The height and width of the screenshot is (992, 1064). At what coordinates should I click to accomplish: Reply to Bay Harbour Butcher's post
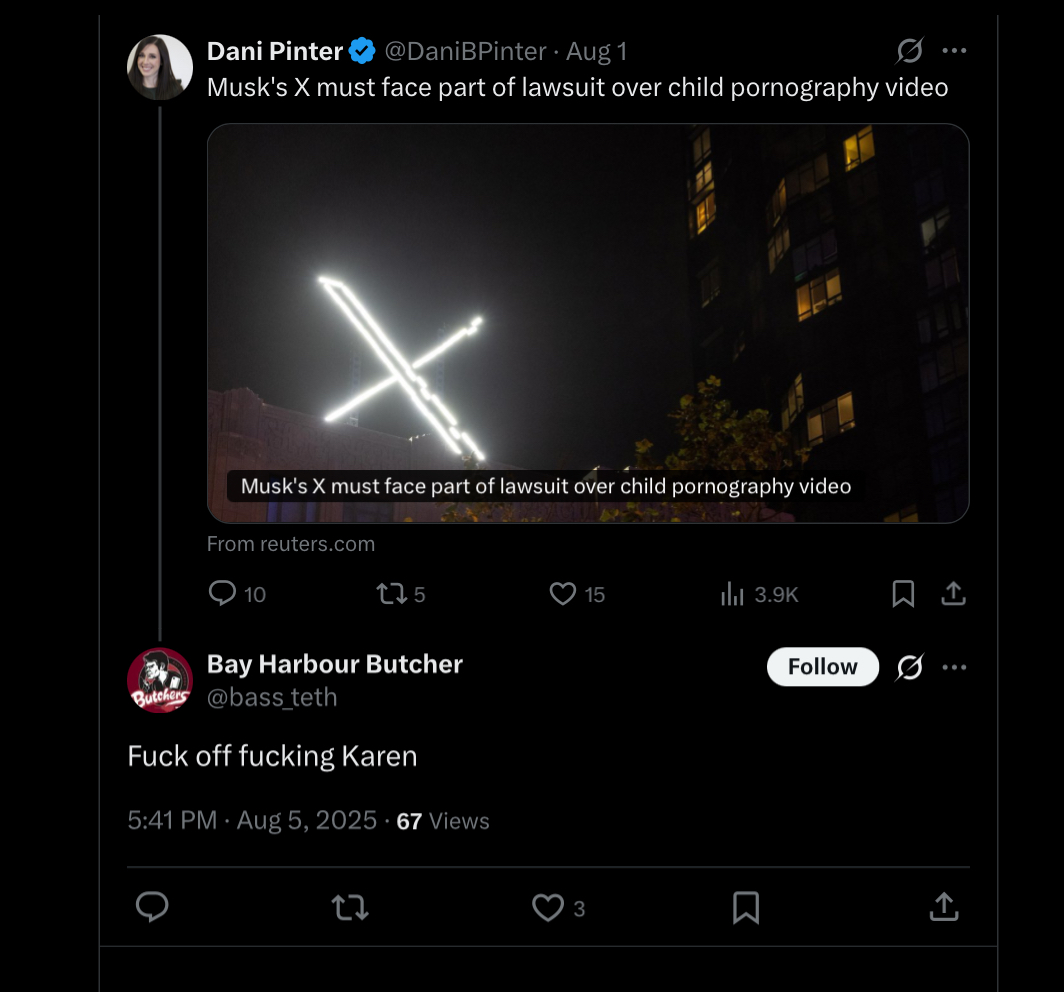point(152,907)
